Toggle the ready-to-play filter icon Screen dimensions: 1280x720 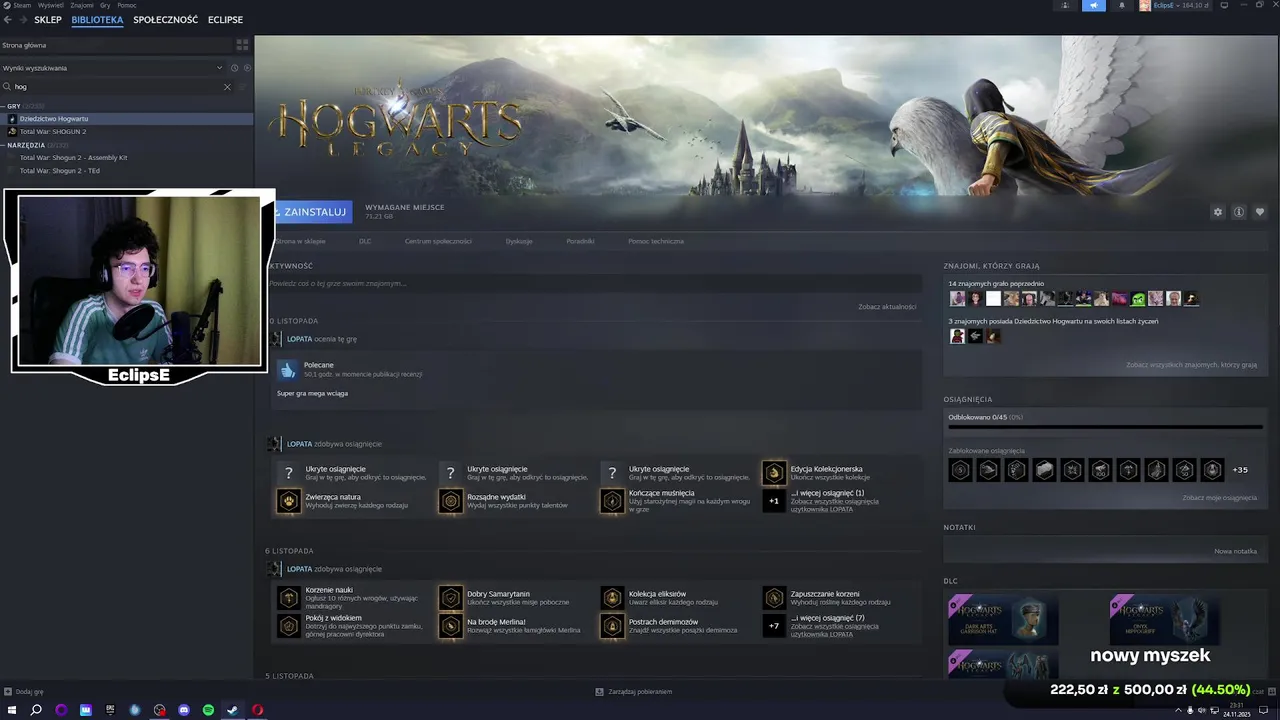coord(247,68)
